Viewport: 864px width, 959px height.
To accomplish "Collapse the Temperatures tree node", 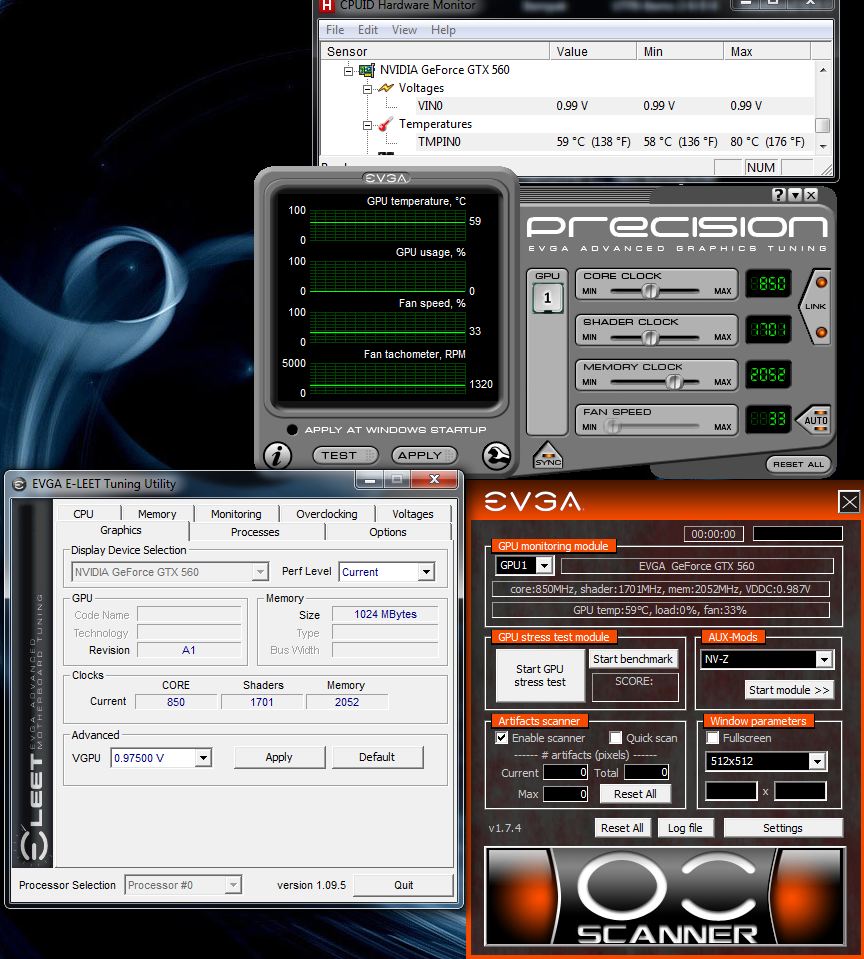I will [367, 125].
